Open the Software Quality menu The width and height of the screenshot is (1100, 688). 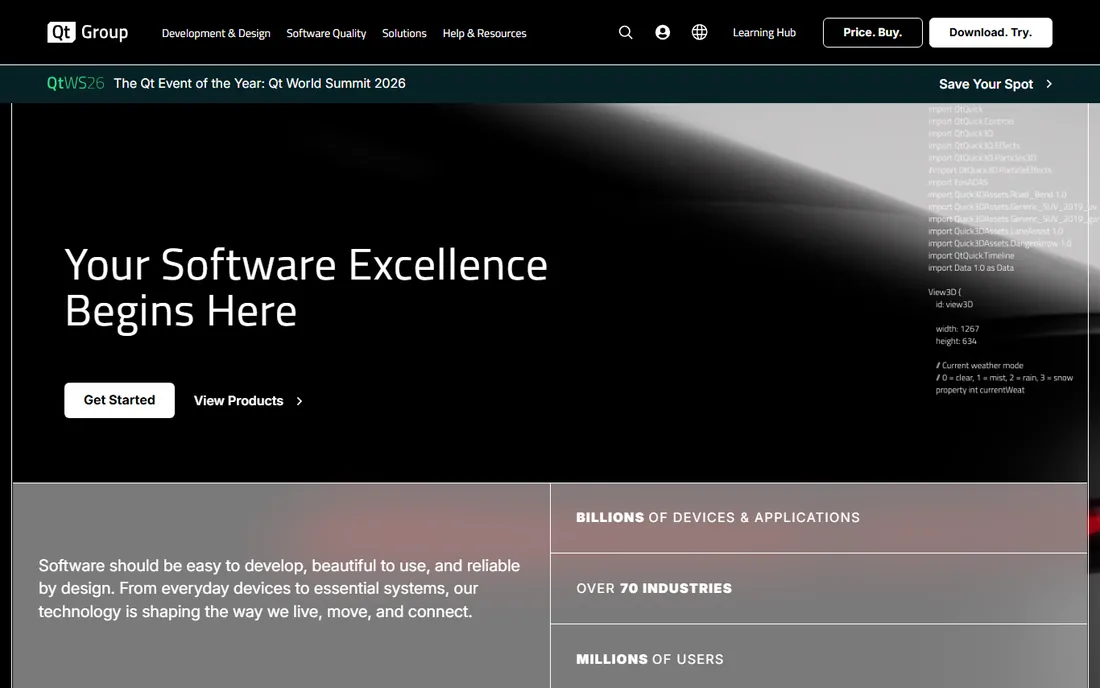(326, 33)
